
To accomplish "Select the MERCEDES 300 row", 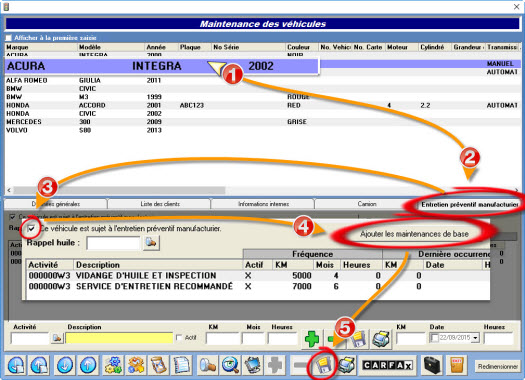I will 262,122.
